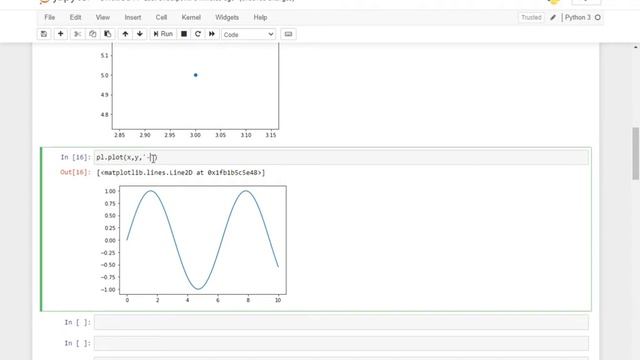The image size is (640, 360).
Task: Interrupt the kernel with stop icon
Action: coord(184,34)
